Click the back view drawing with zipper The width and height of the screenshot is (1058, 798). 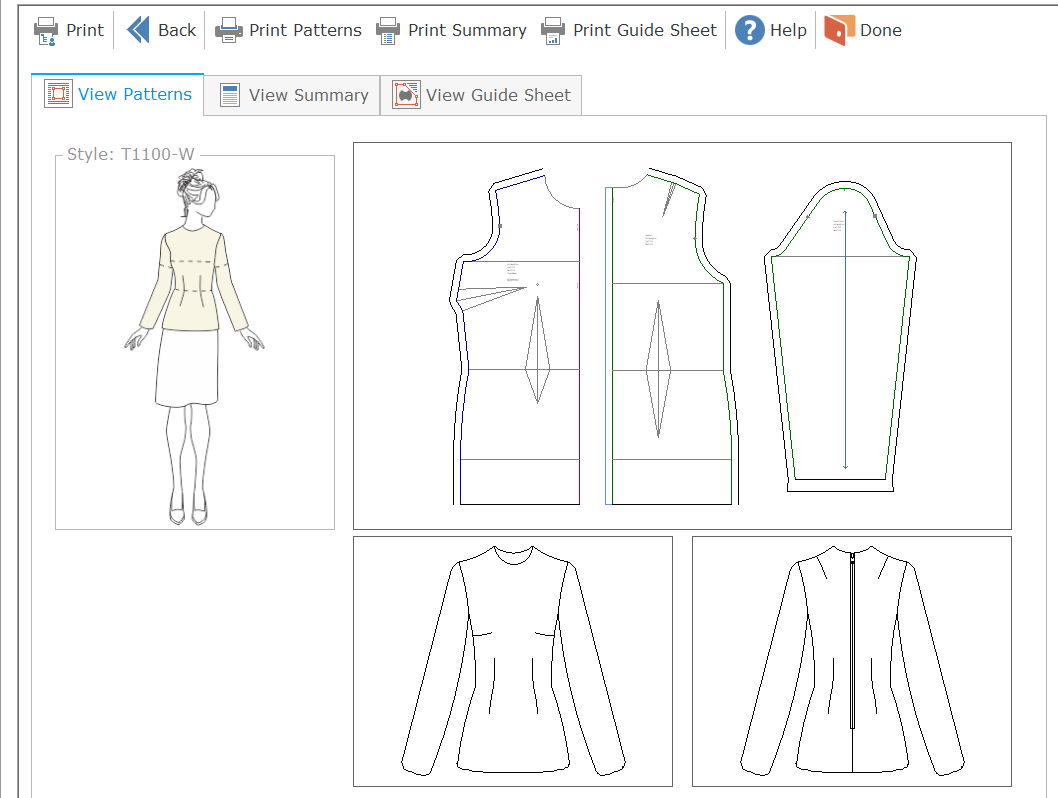(851, 662)
